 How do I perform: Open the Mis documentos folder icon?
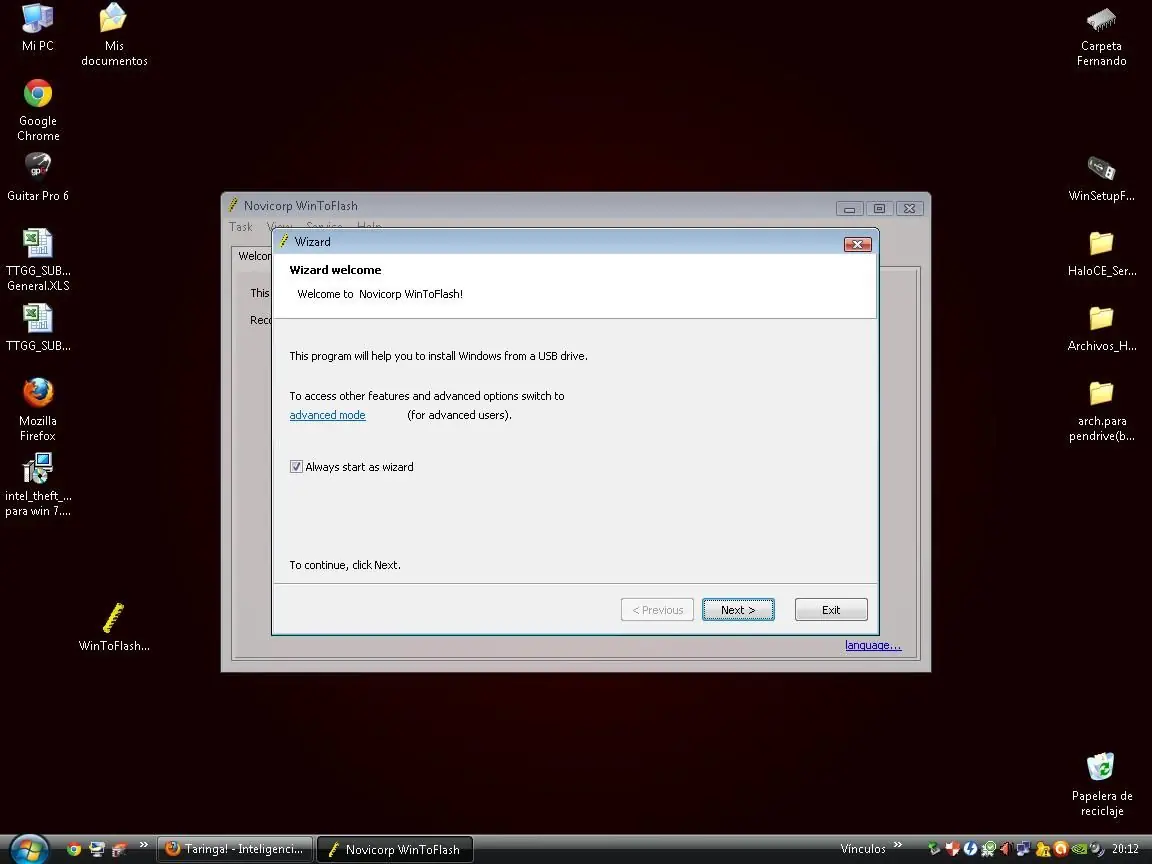click(x=114, y=35)
